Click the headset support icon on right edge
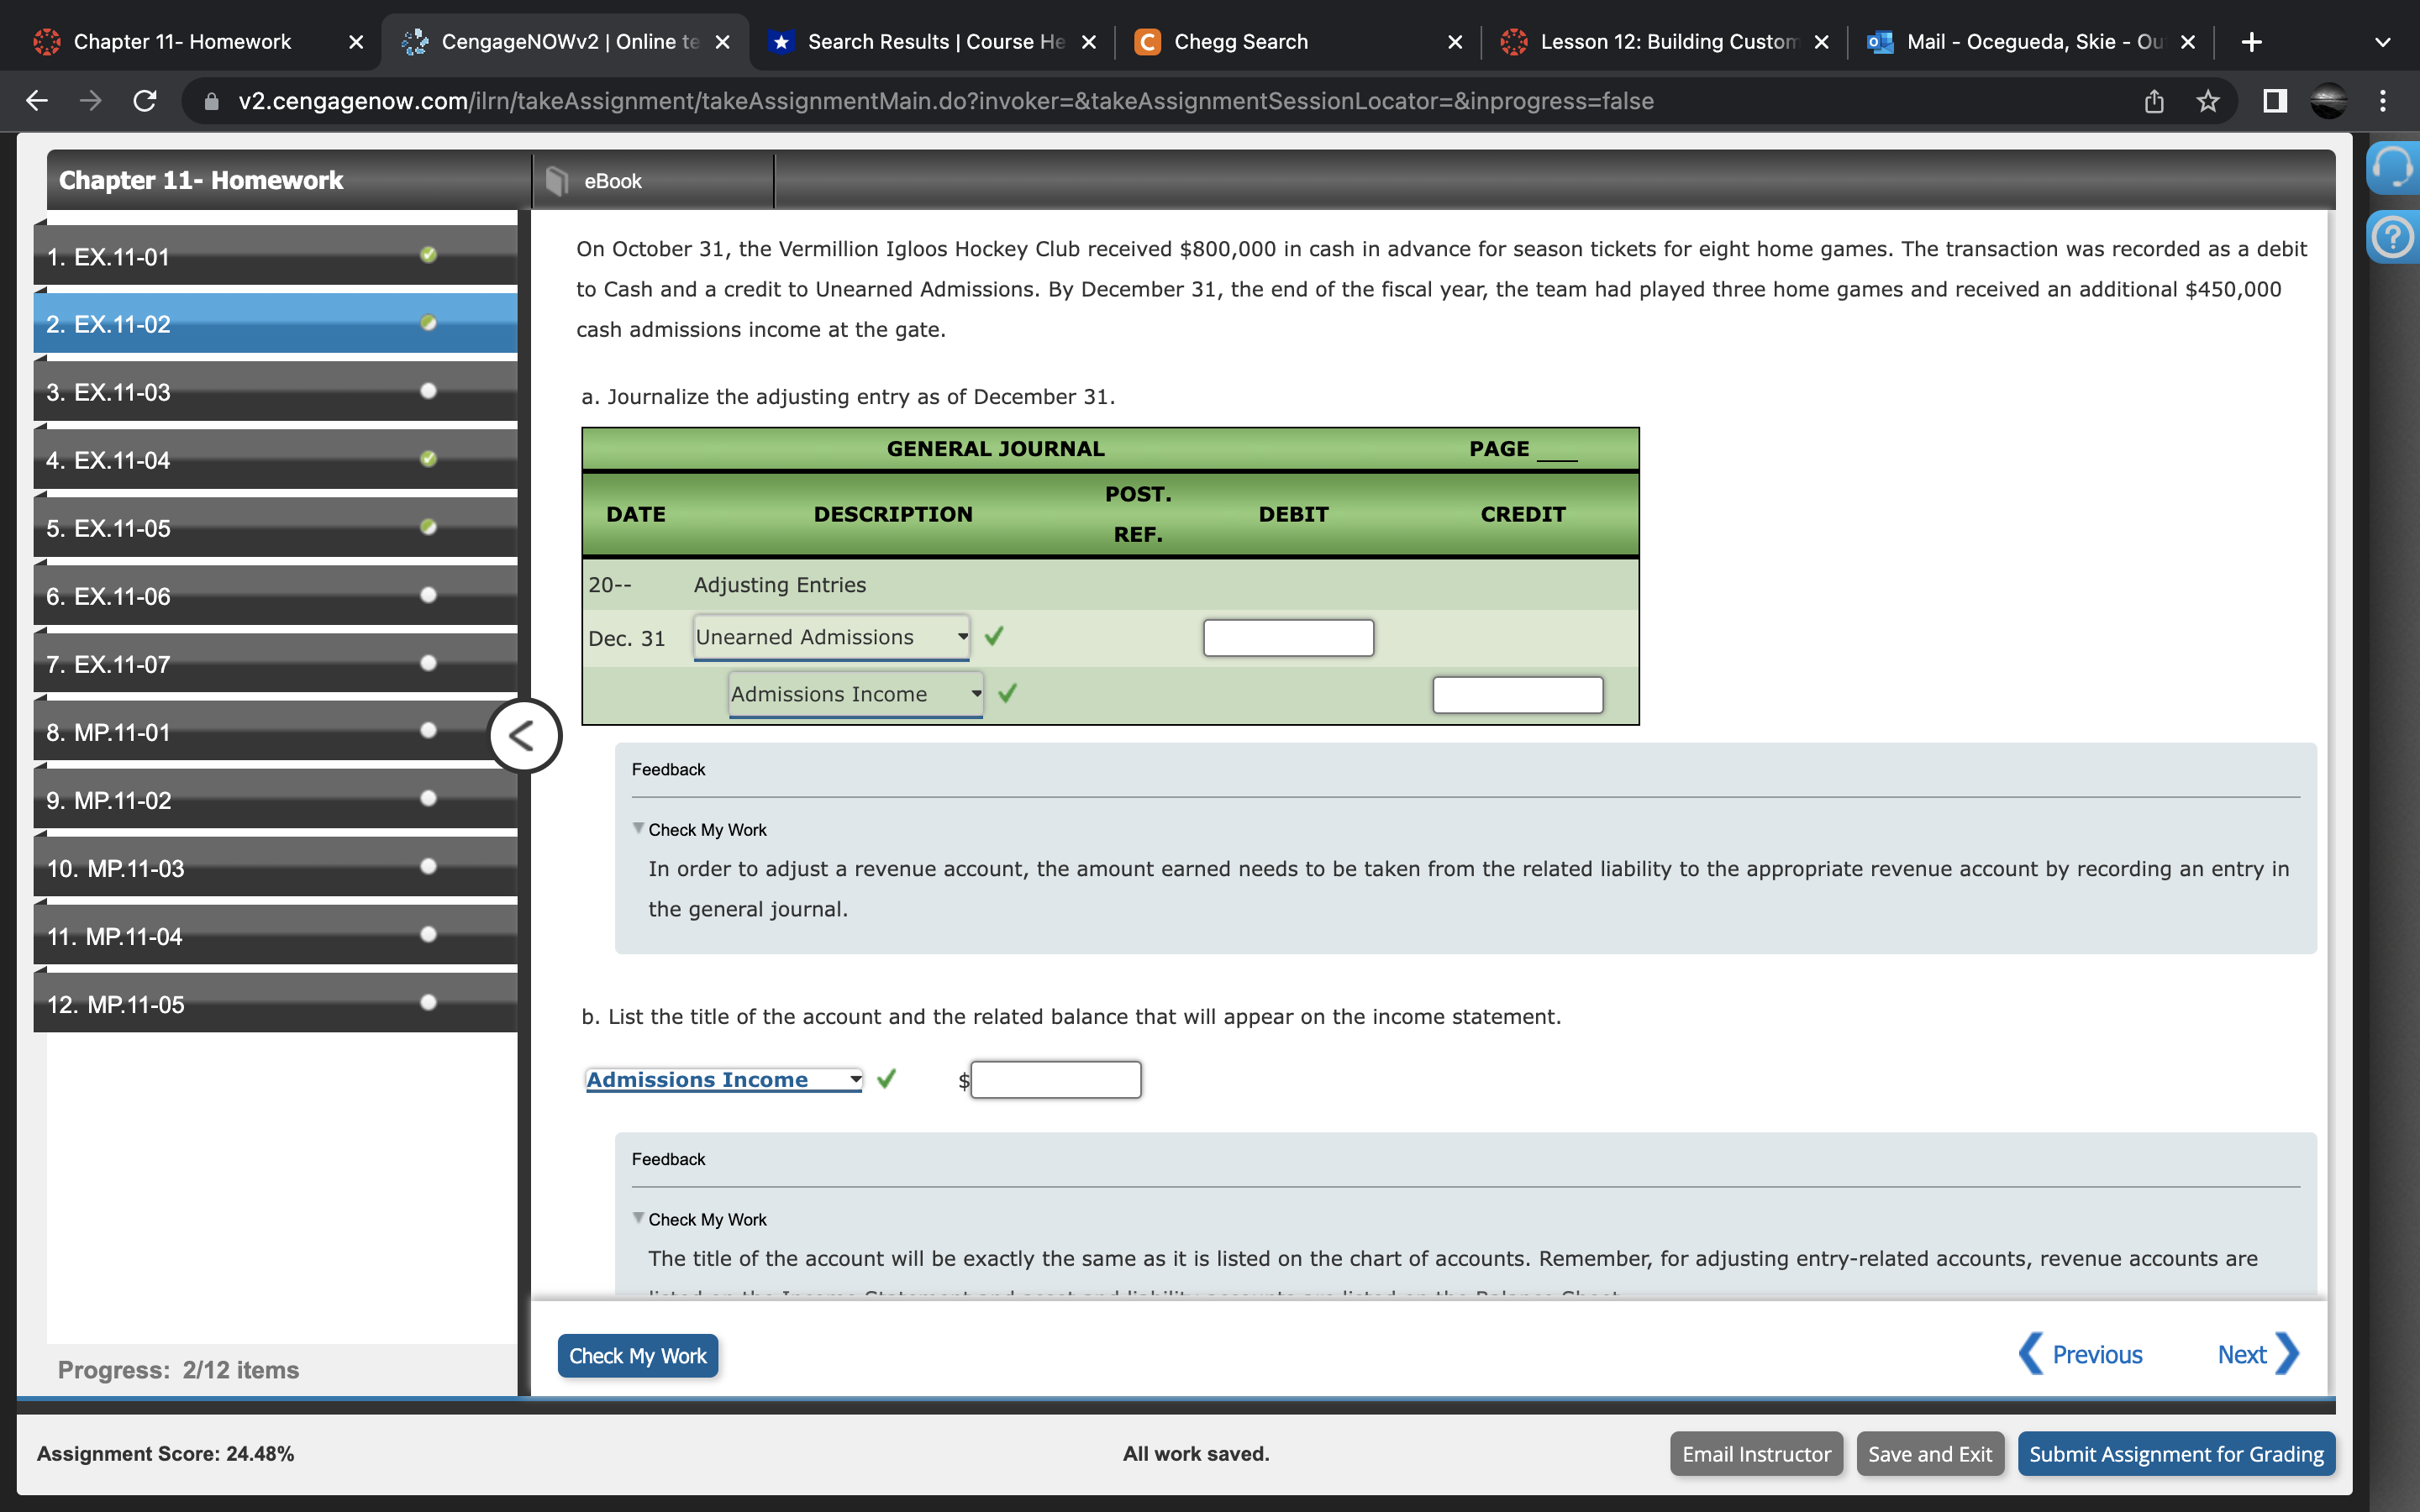 click(2392, 168)
